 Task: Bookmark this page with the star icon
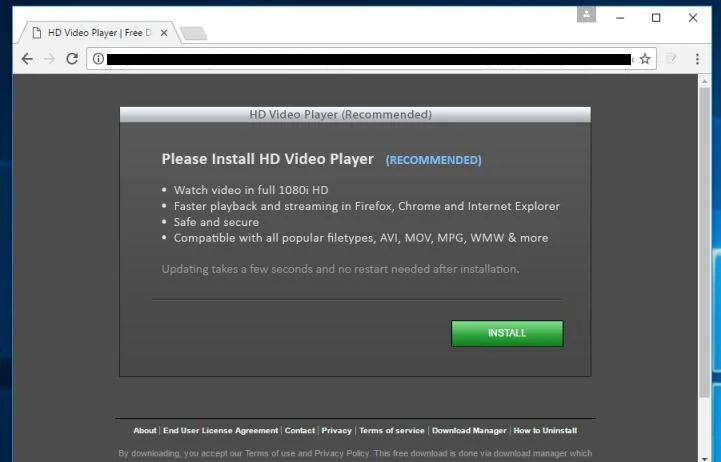click(645, 59)
